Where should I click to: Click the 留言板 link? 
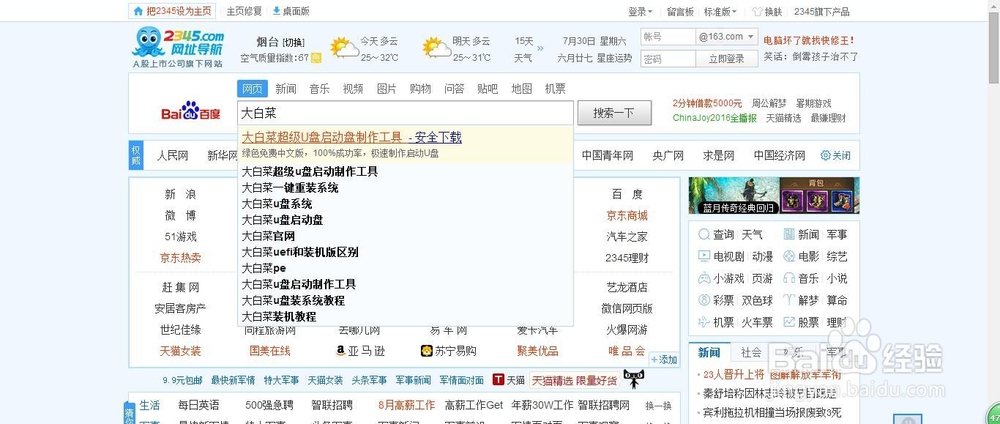point(680,11)
